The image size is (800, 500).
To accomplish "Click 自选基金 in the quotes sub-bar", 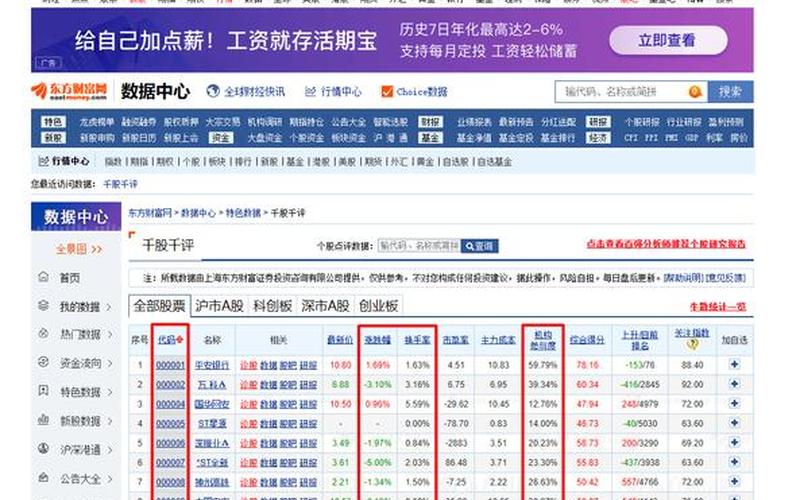I will [494, 162].
